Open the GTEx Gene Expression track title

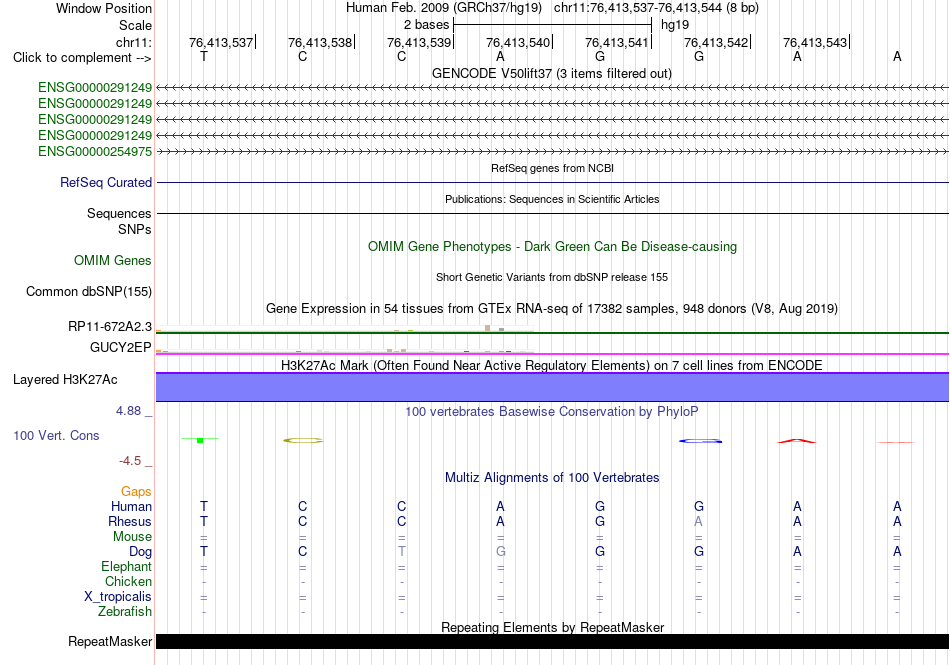(552, 308)
